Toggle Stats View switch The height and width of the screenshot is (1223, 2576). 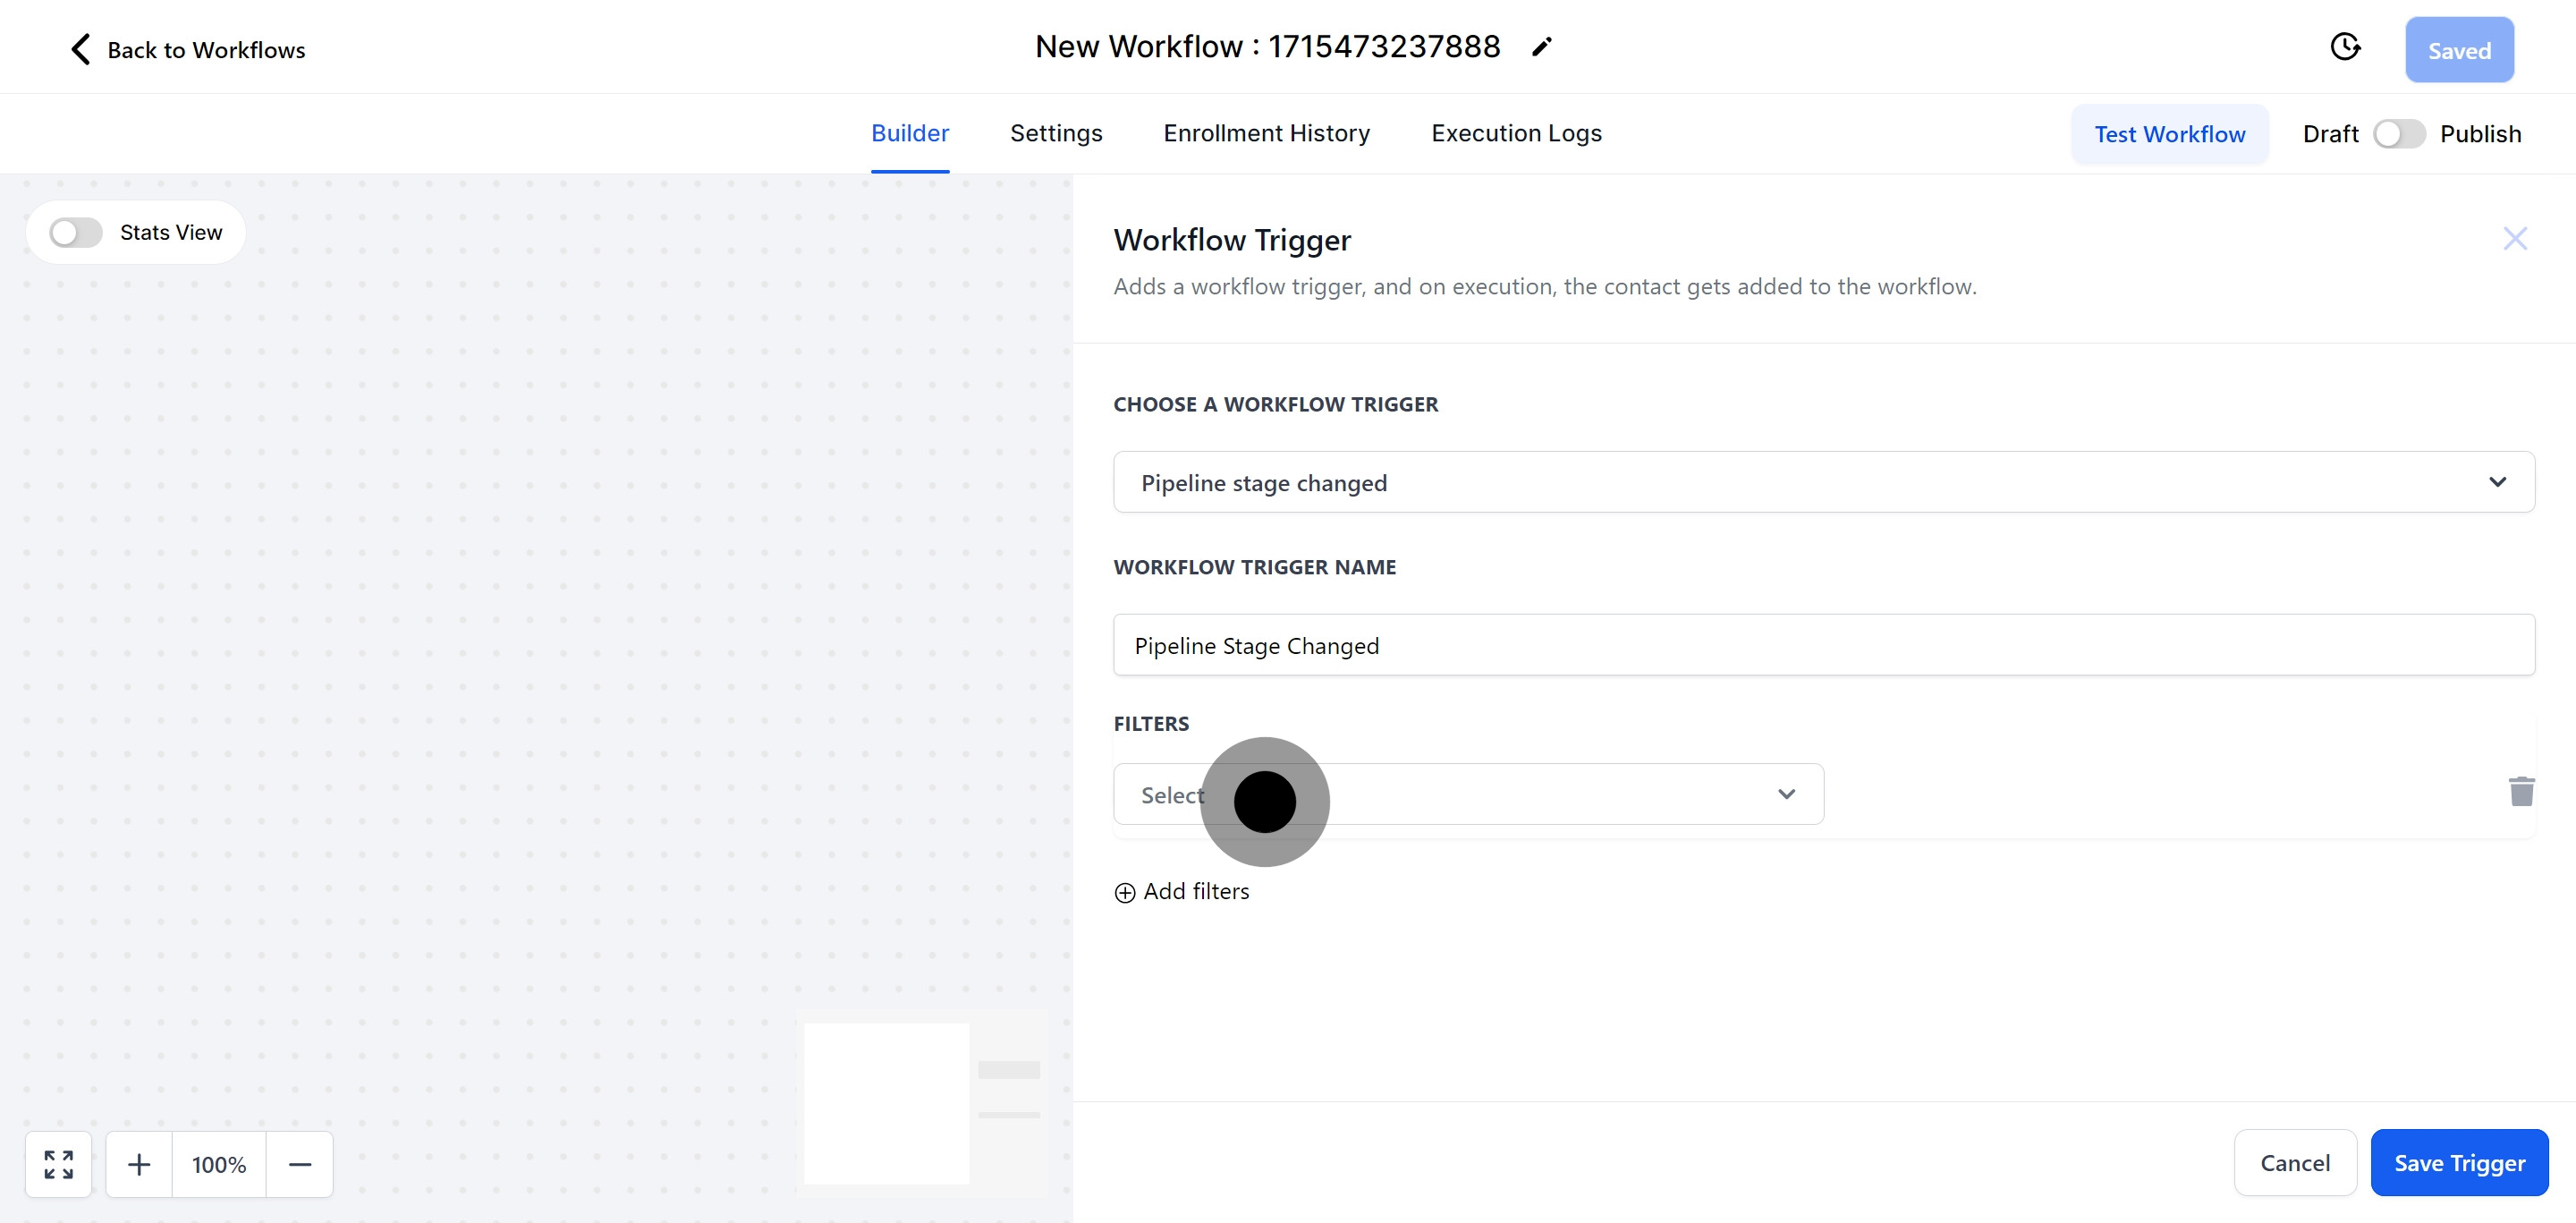77,233
